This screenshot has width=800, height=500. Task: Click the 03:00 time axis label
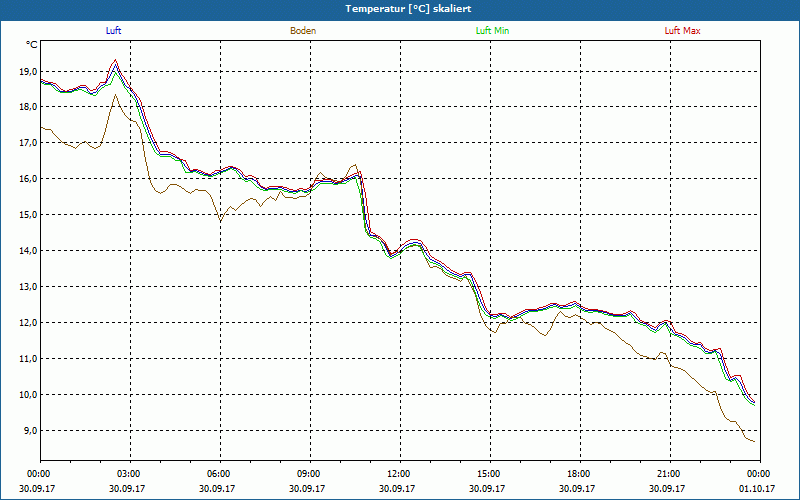point(128,474)
